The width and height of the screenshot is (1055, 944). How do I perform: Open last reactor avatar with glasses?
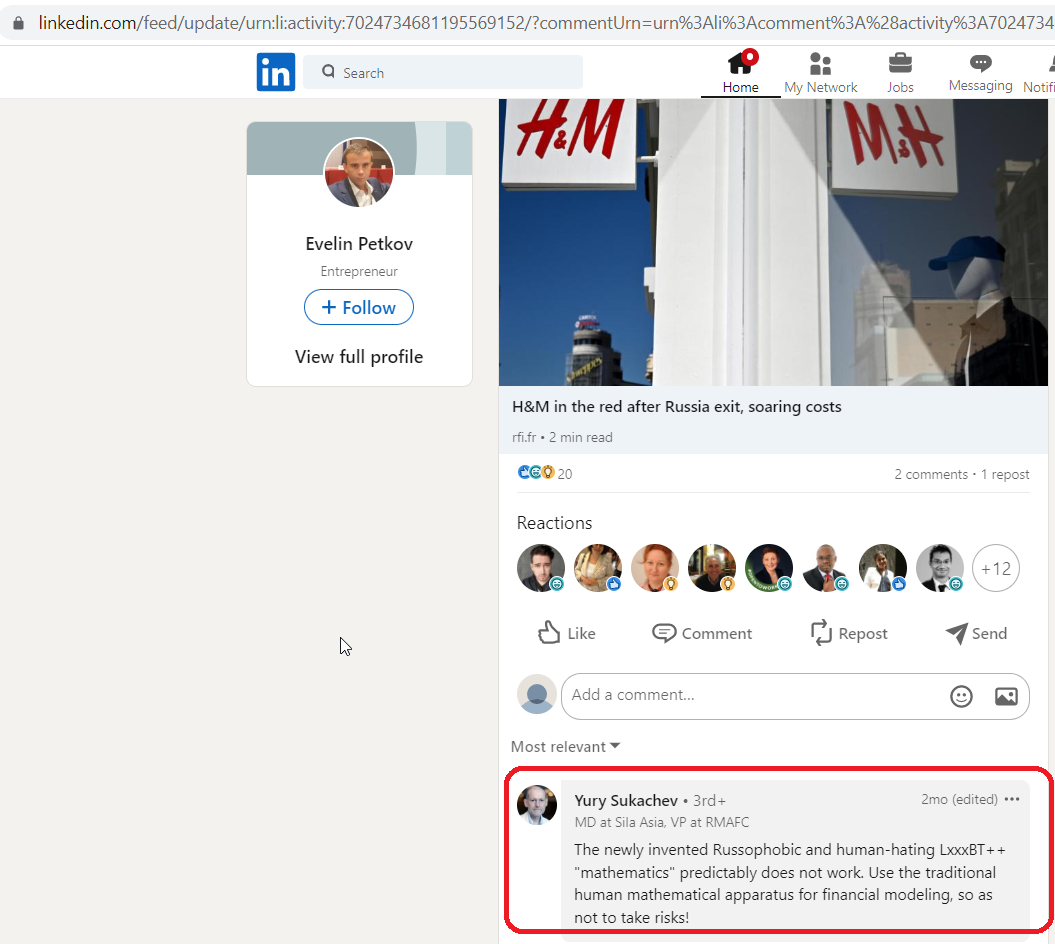940,568
